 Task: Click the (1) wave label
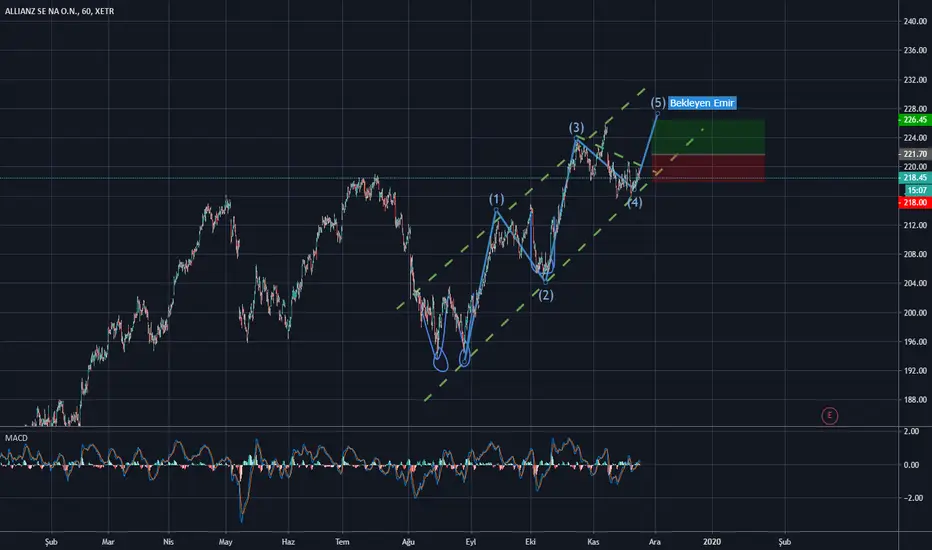(496, 199)
